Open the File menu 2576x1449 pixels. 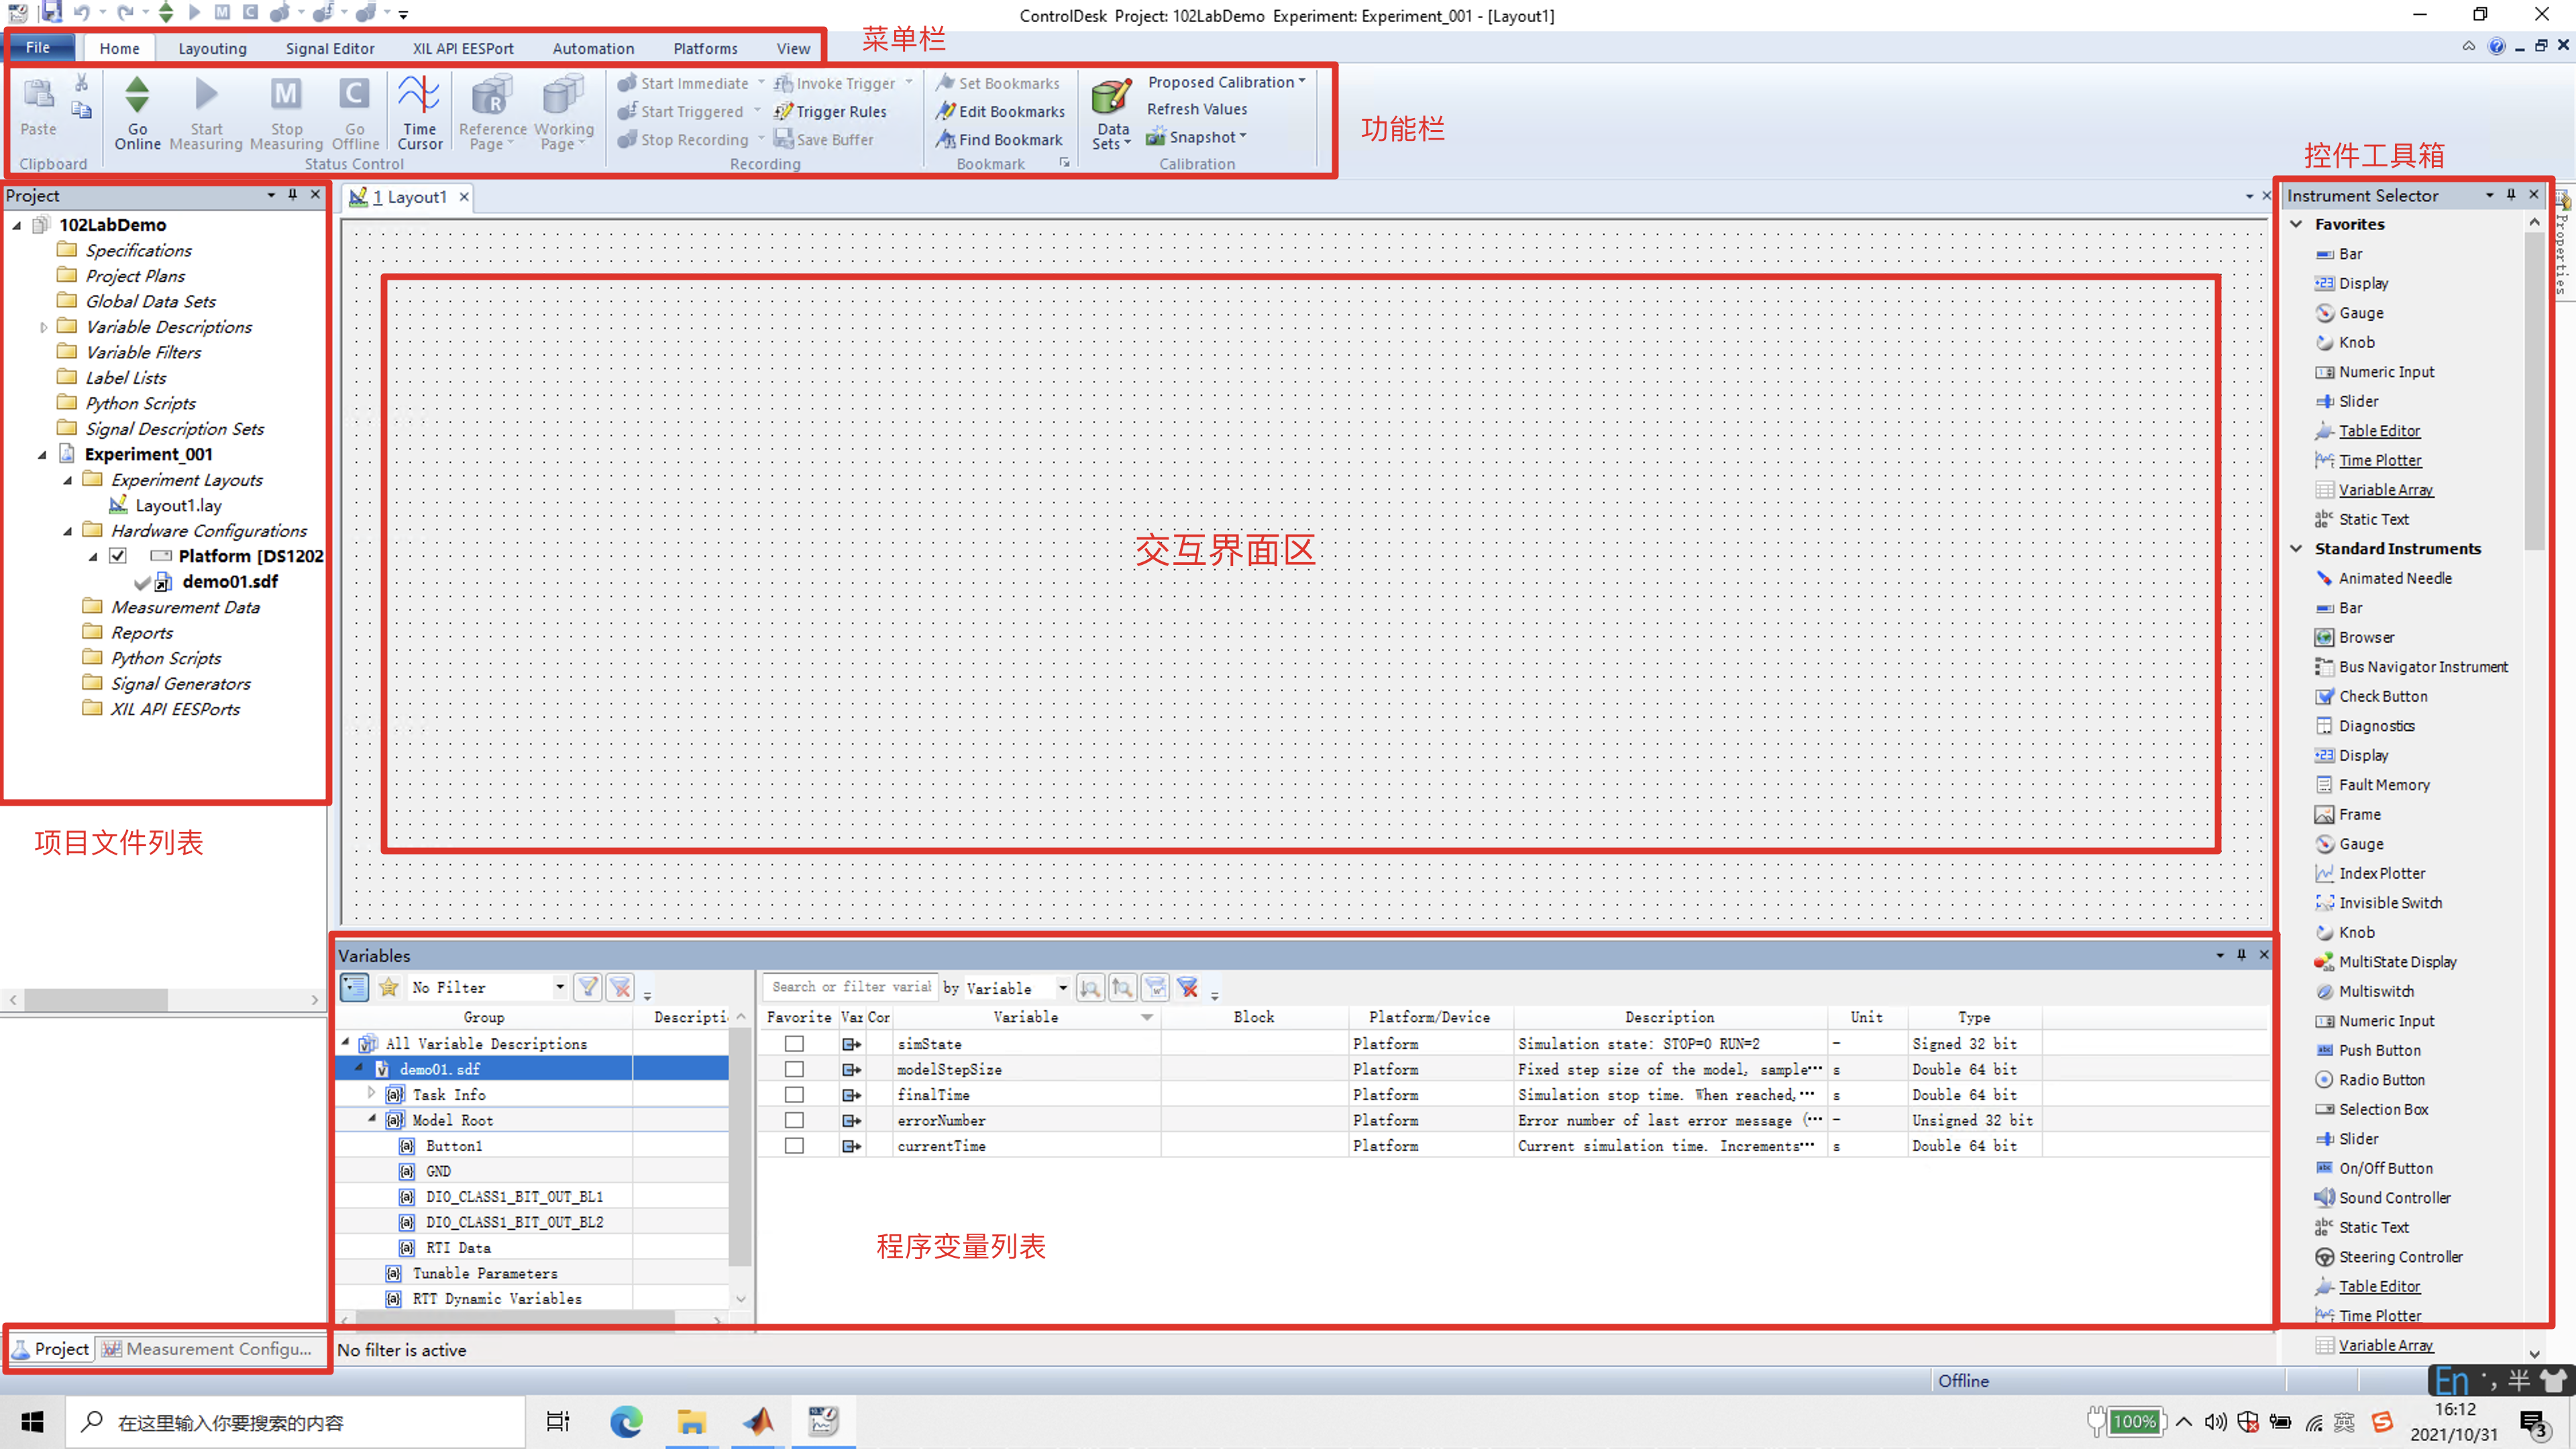coord(38,47)
